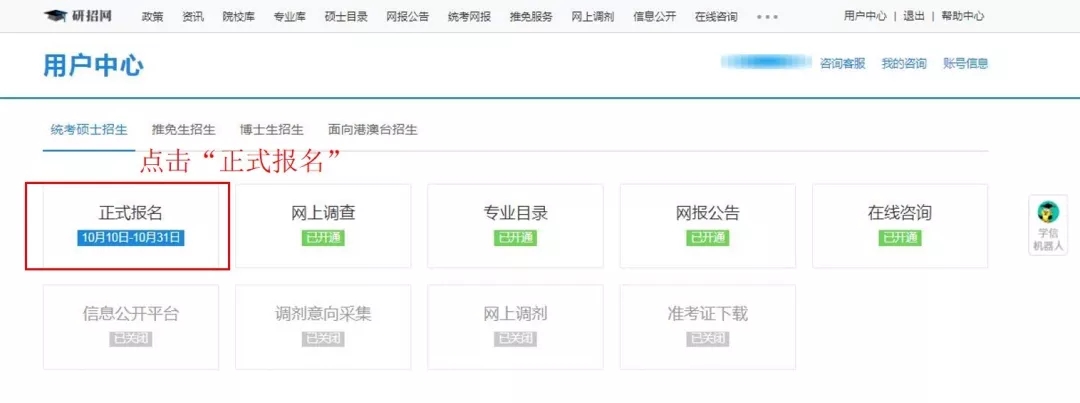Viewport: 1080px width, 403px height.
Task: Click the 准考证下载 card
Action: (708, 327)
